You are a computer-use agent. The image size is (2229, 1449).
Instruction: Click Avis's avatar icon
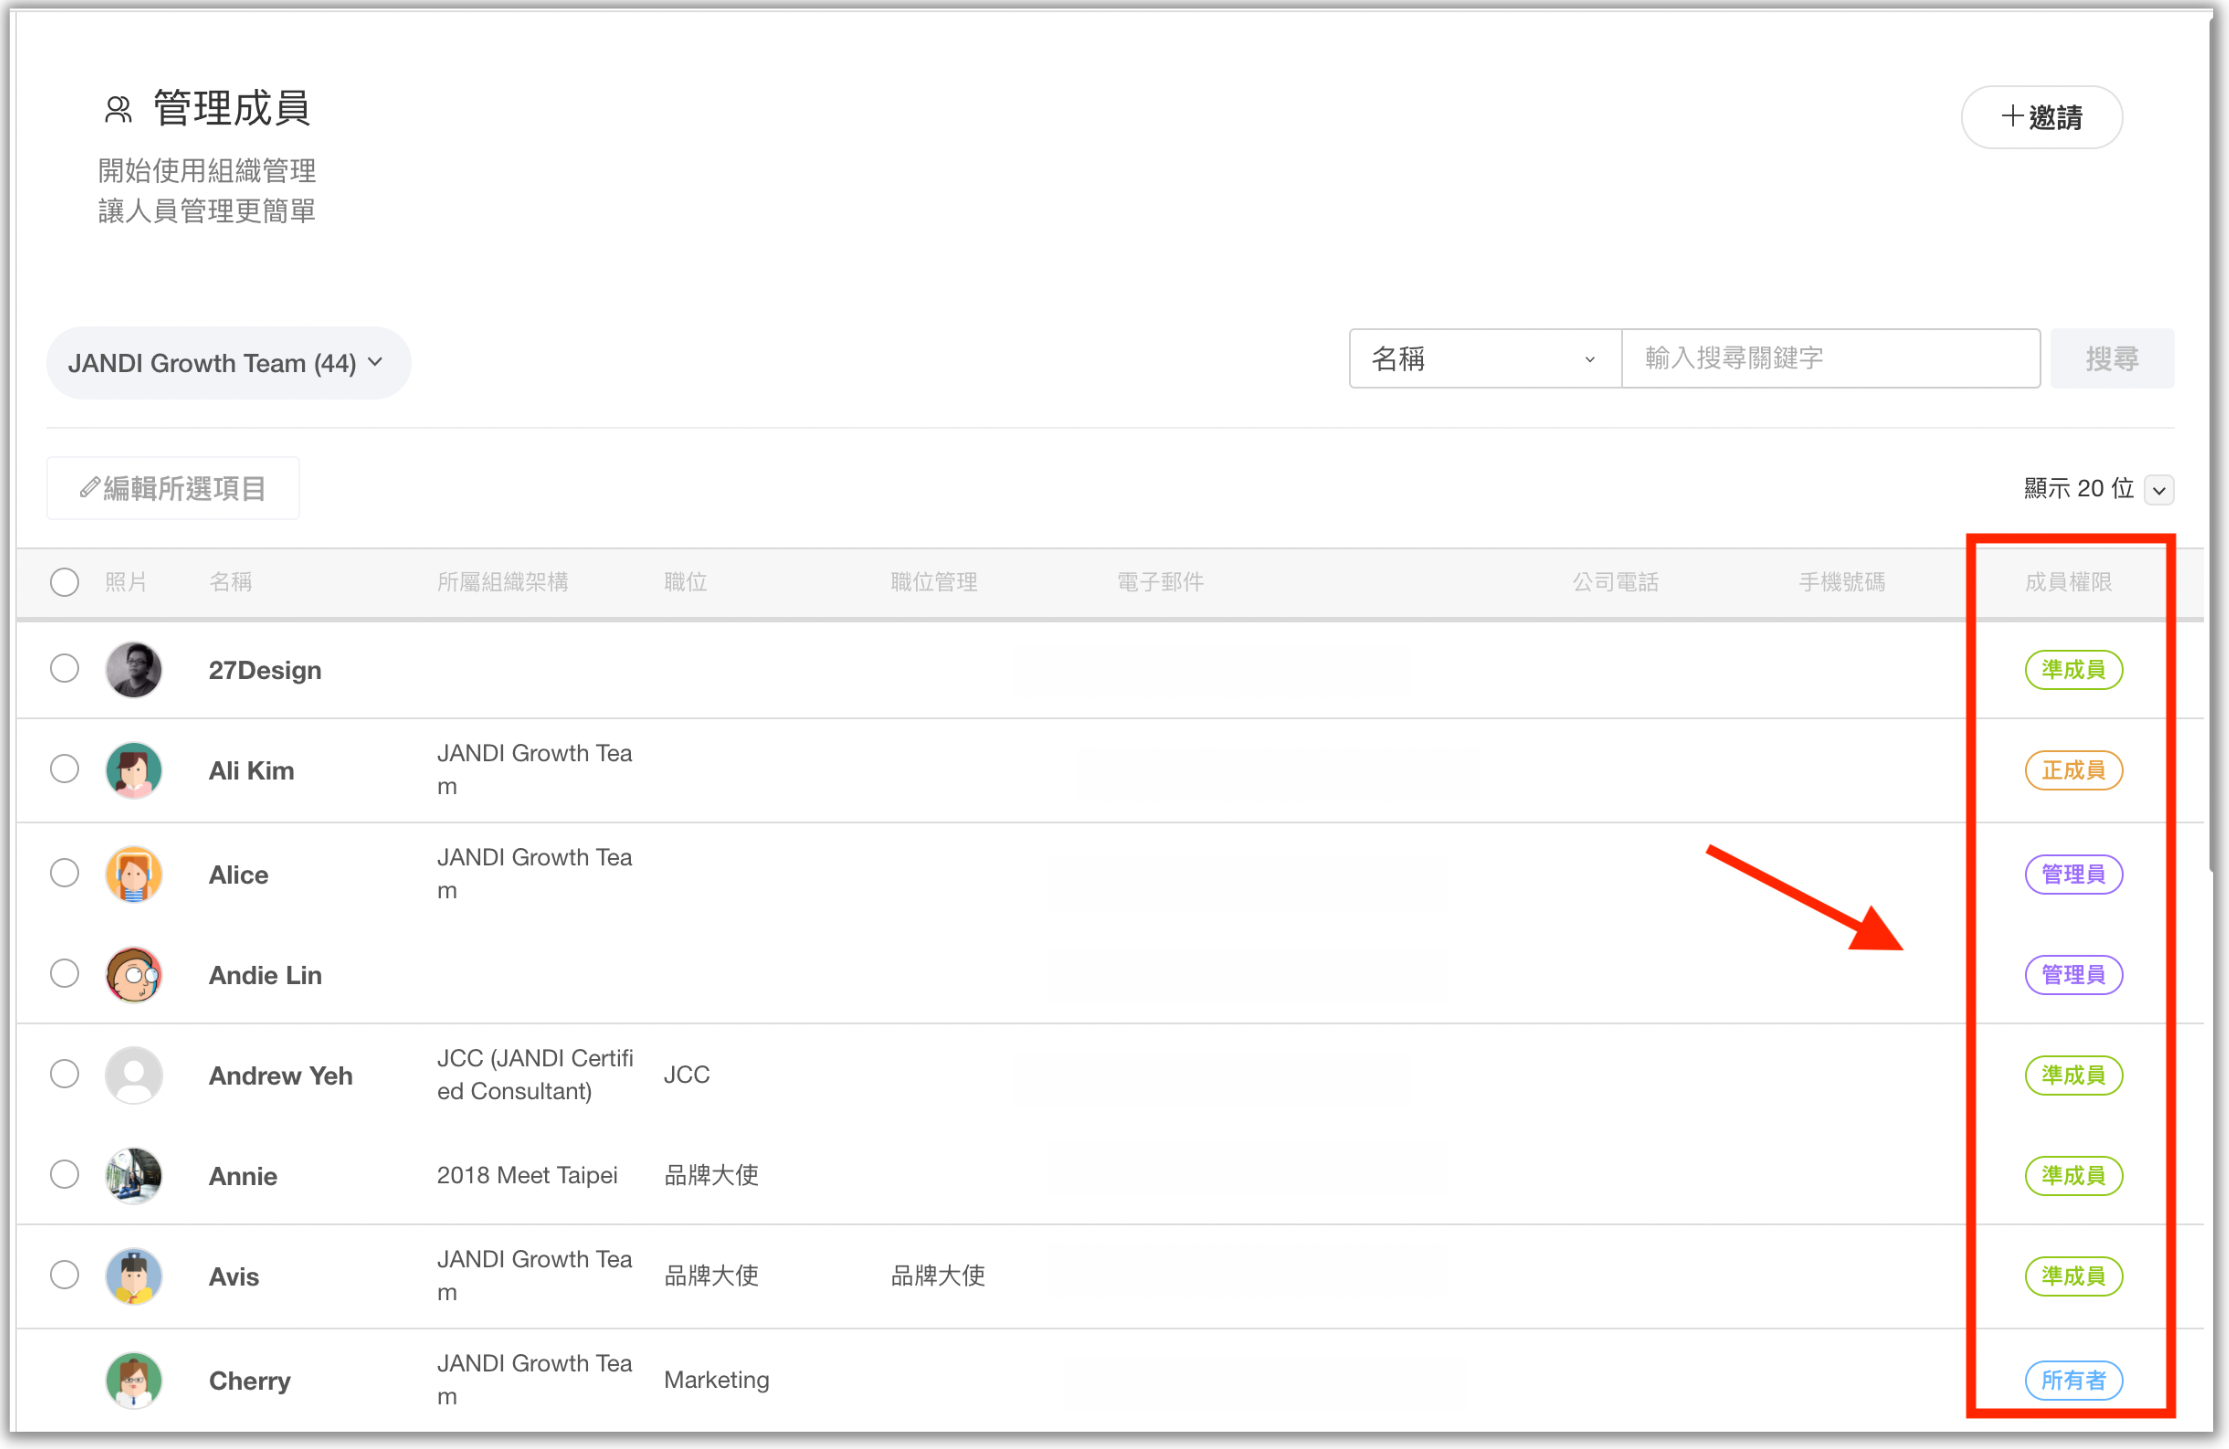[x=134, y=1276]
